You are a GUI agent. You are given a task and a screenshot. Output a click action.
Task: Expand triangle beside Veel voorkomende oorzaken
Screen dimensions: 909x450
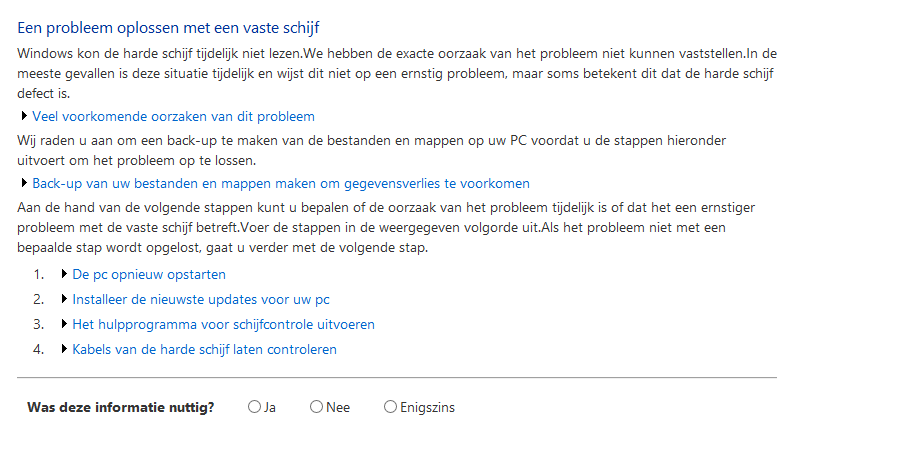pos(24,116)
